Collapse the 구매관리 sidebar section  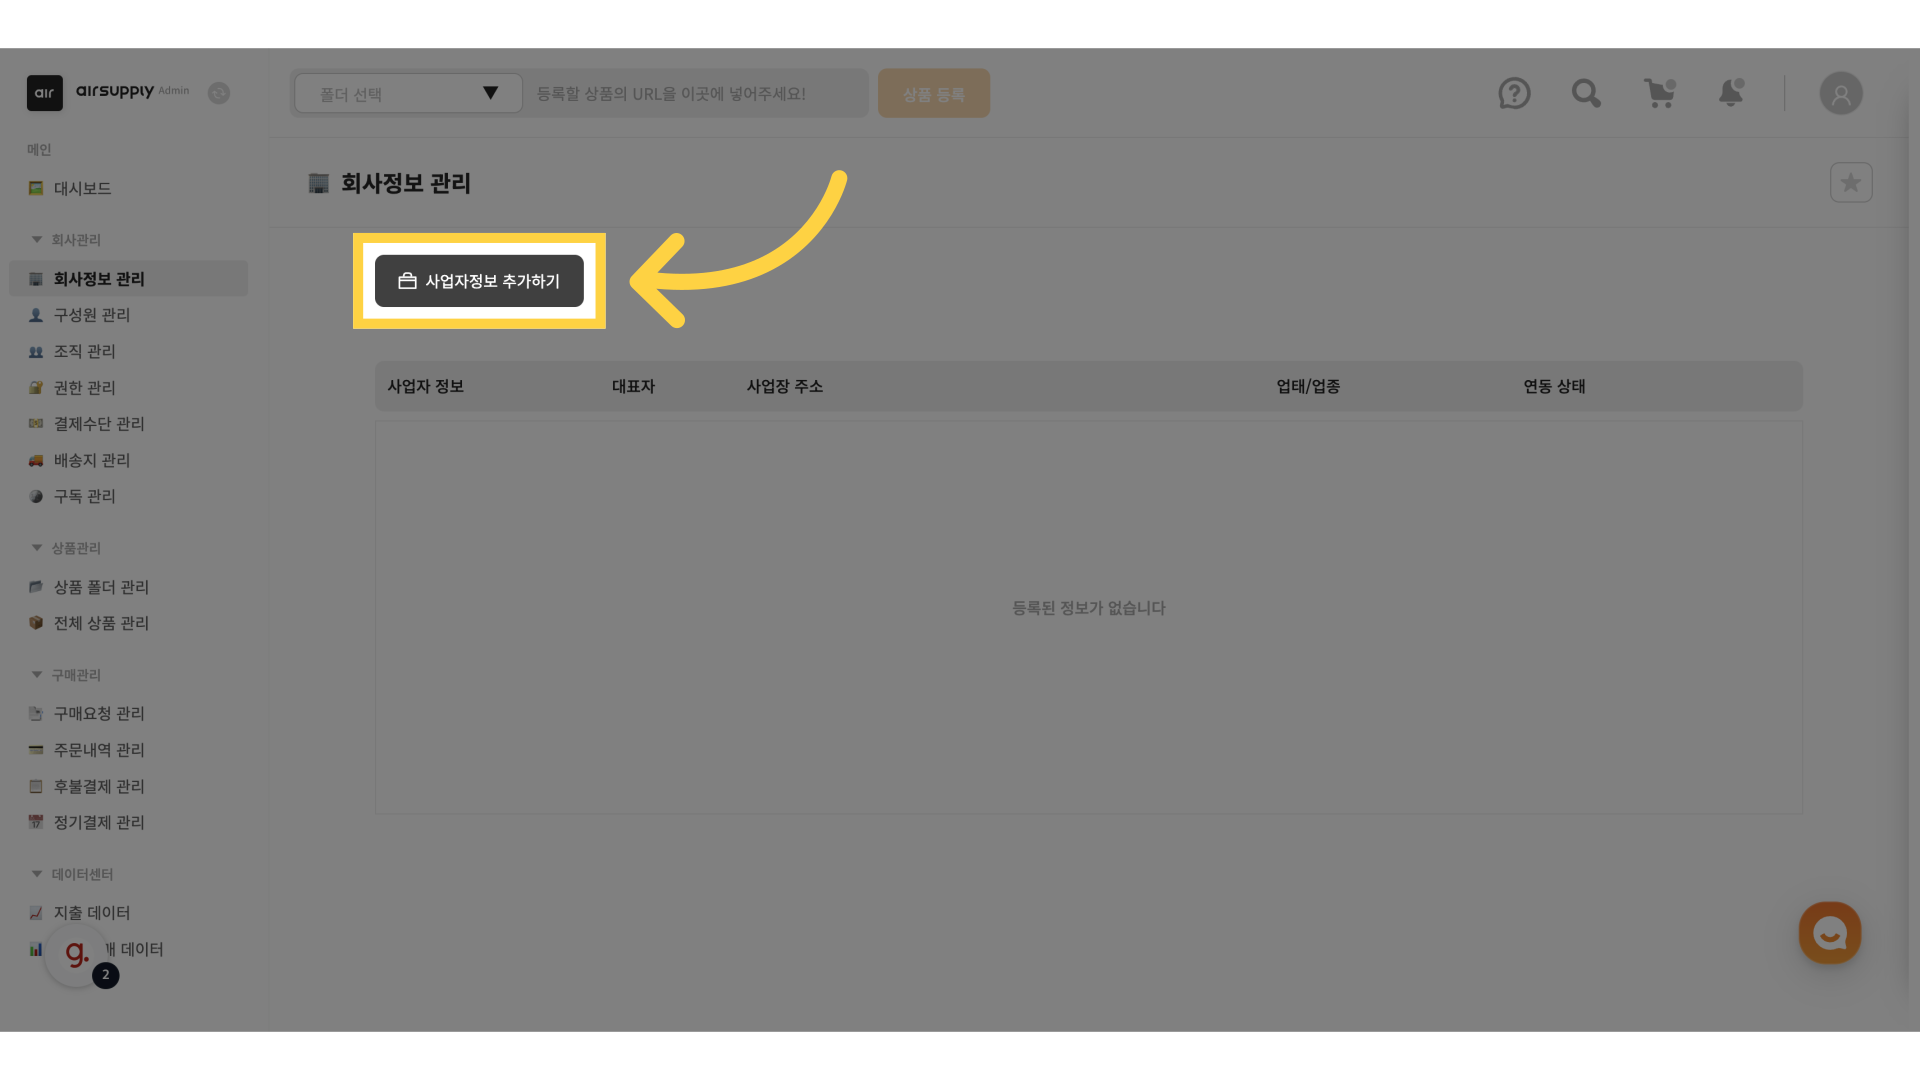[x=37, y=675]
